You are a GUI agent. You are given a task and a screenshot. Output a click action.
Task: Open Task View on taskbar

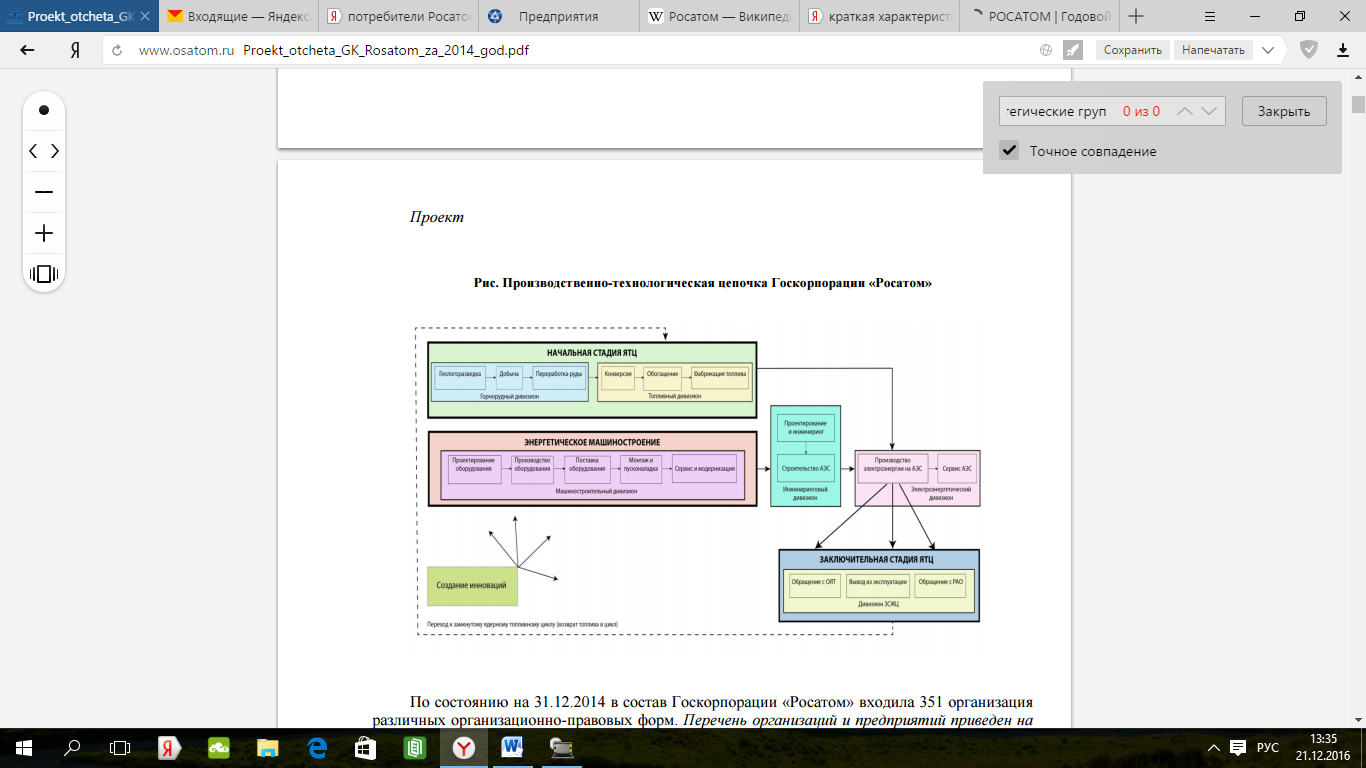click(119, 747)
